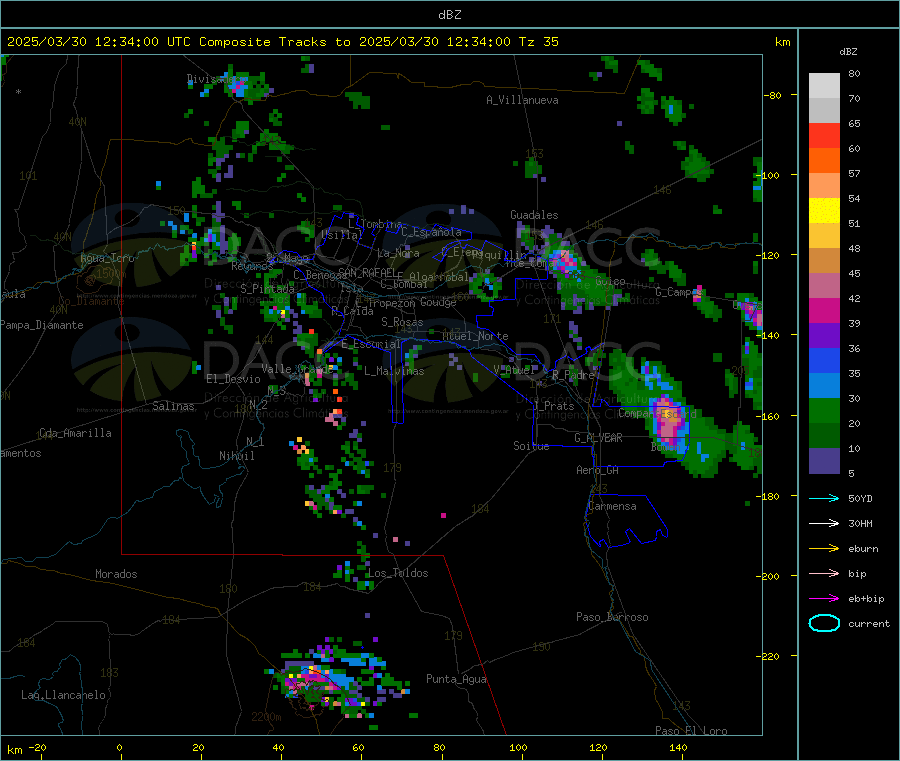The width and height of the screenshot is (900, 761).
Task: Click the S_Rosas map label
Action: [402, 322]
